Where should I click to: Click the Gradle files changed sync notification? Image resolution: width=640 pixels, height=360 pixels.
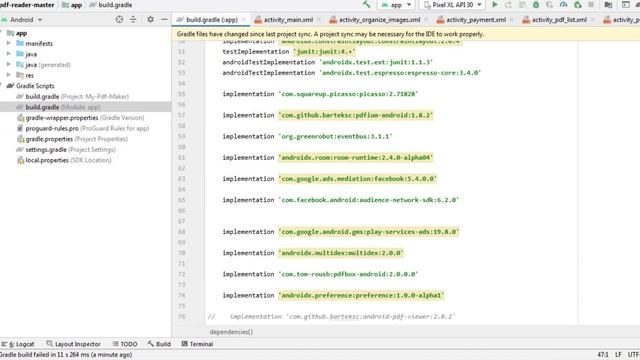(x=331, y=34)
